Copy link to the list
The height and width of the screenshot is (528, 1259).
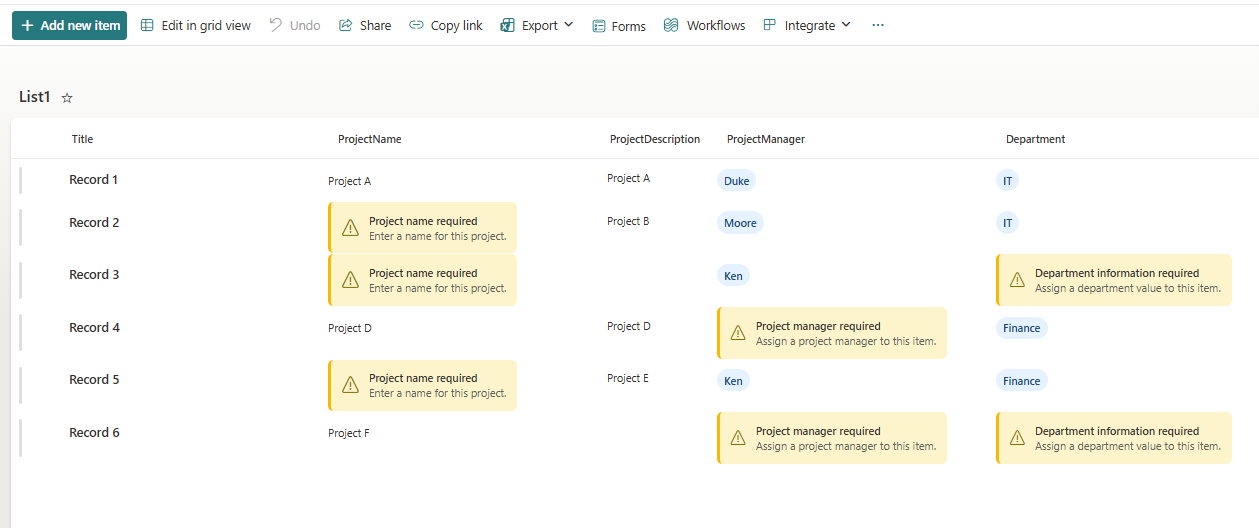click(446, 25)
